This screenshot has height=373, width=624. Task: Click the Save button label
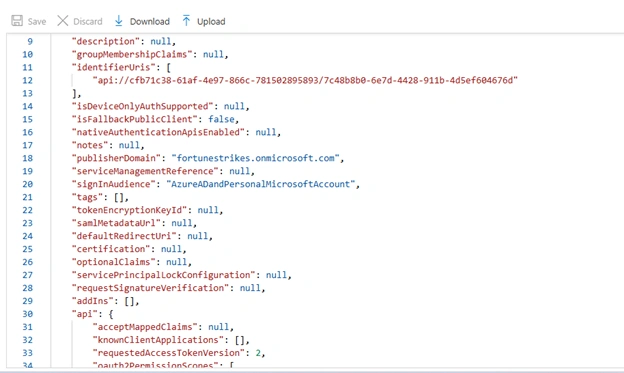point(37,21)
